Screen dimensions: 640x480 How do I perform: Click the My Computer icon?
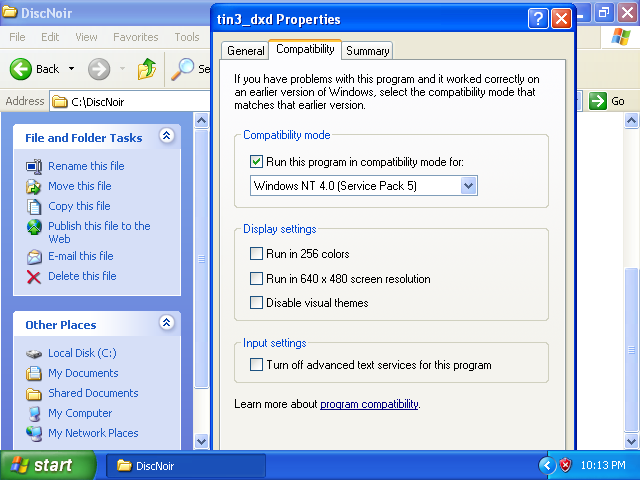click(x=34, y=413)
